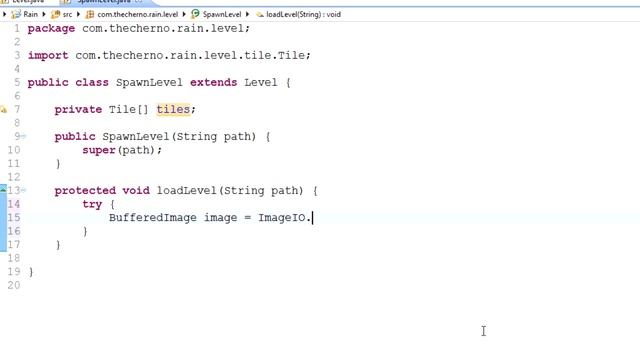The width and height of the screenshot is (640, 360).
Task: Collapse the SpawnLevel constructor fold at line 9
Action: 23,136
